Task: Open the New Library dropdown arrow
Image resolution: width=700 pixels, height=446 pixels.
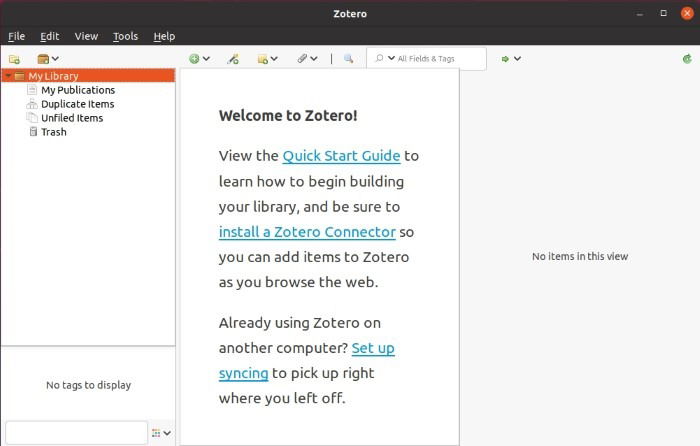Action: [x=55, y=58]
